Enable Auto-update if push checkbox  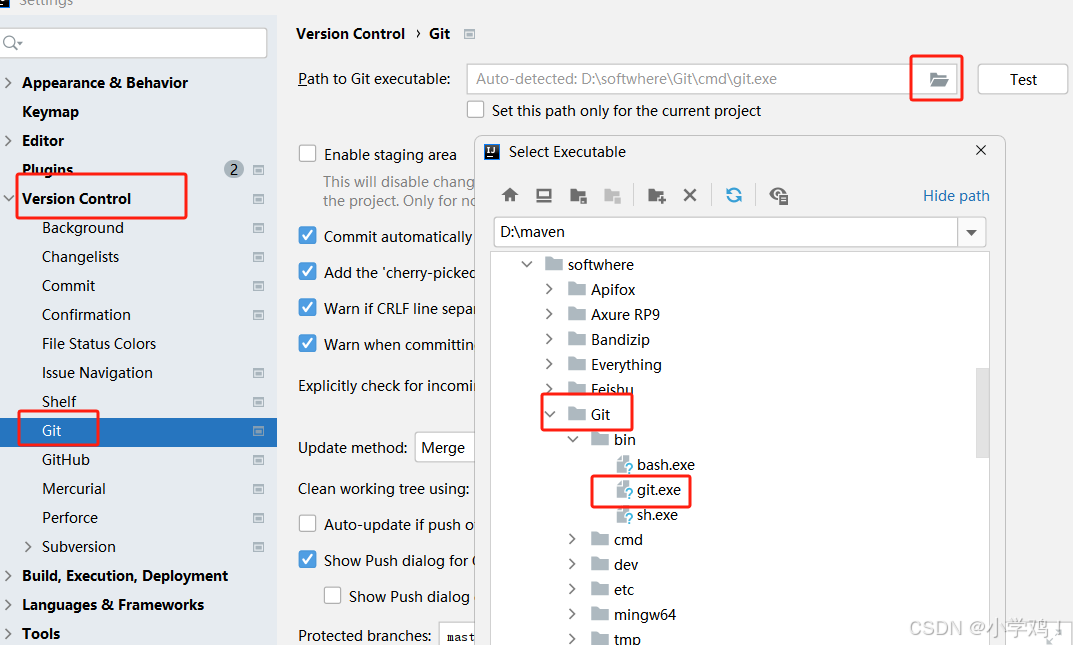307,524
